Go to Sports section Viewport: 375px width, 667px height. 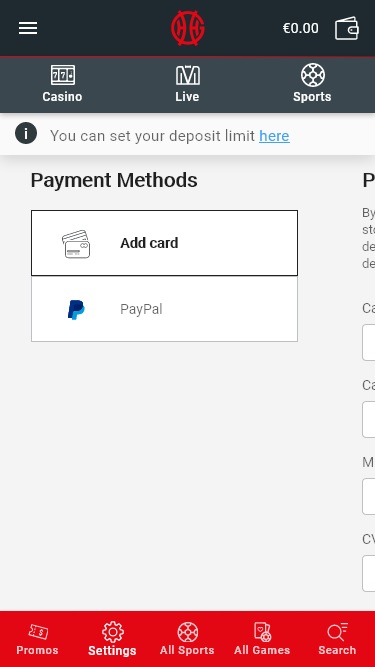pyautogui.click(x=312, y=84)
